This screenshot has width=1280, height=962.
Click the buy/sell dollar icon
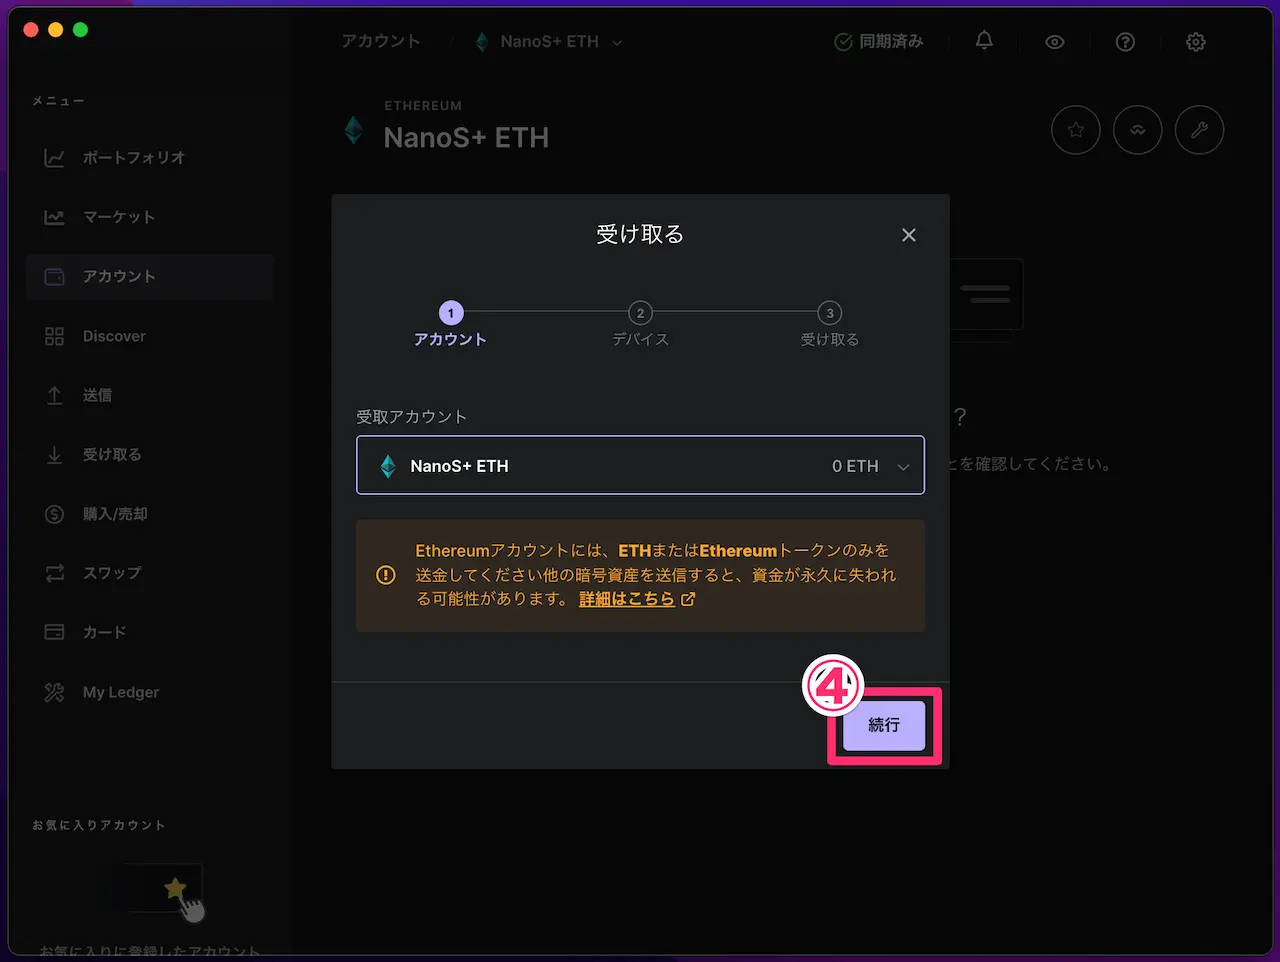55,514
